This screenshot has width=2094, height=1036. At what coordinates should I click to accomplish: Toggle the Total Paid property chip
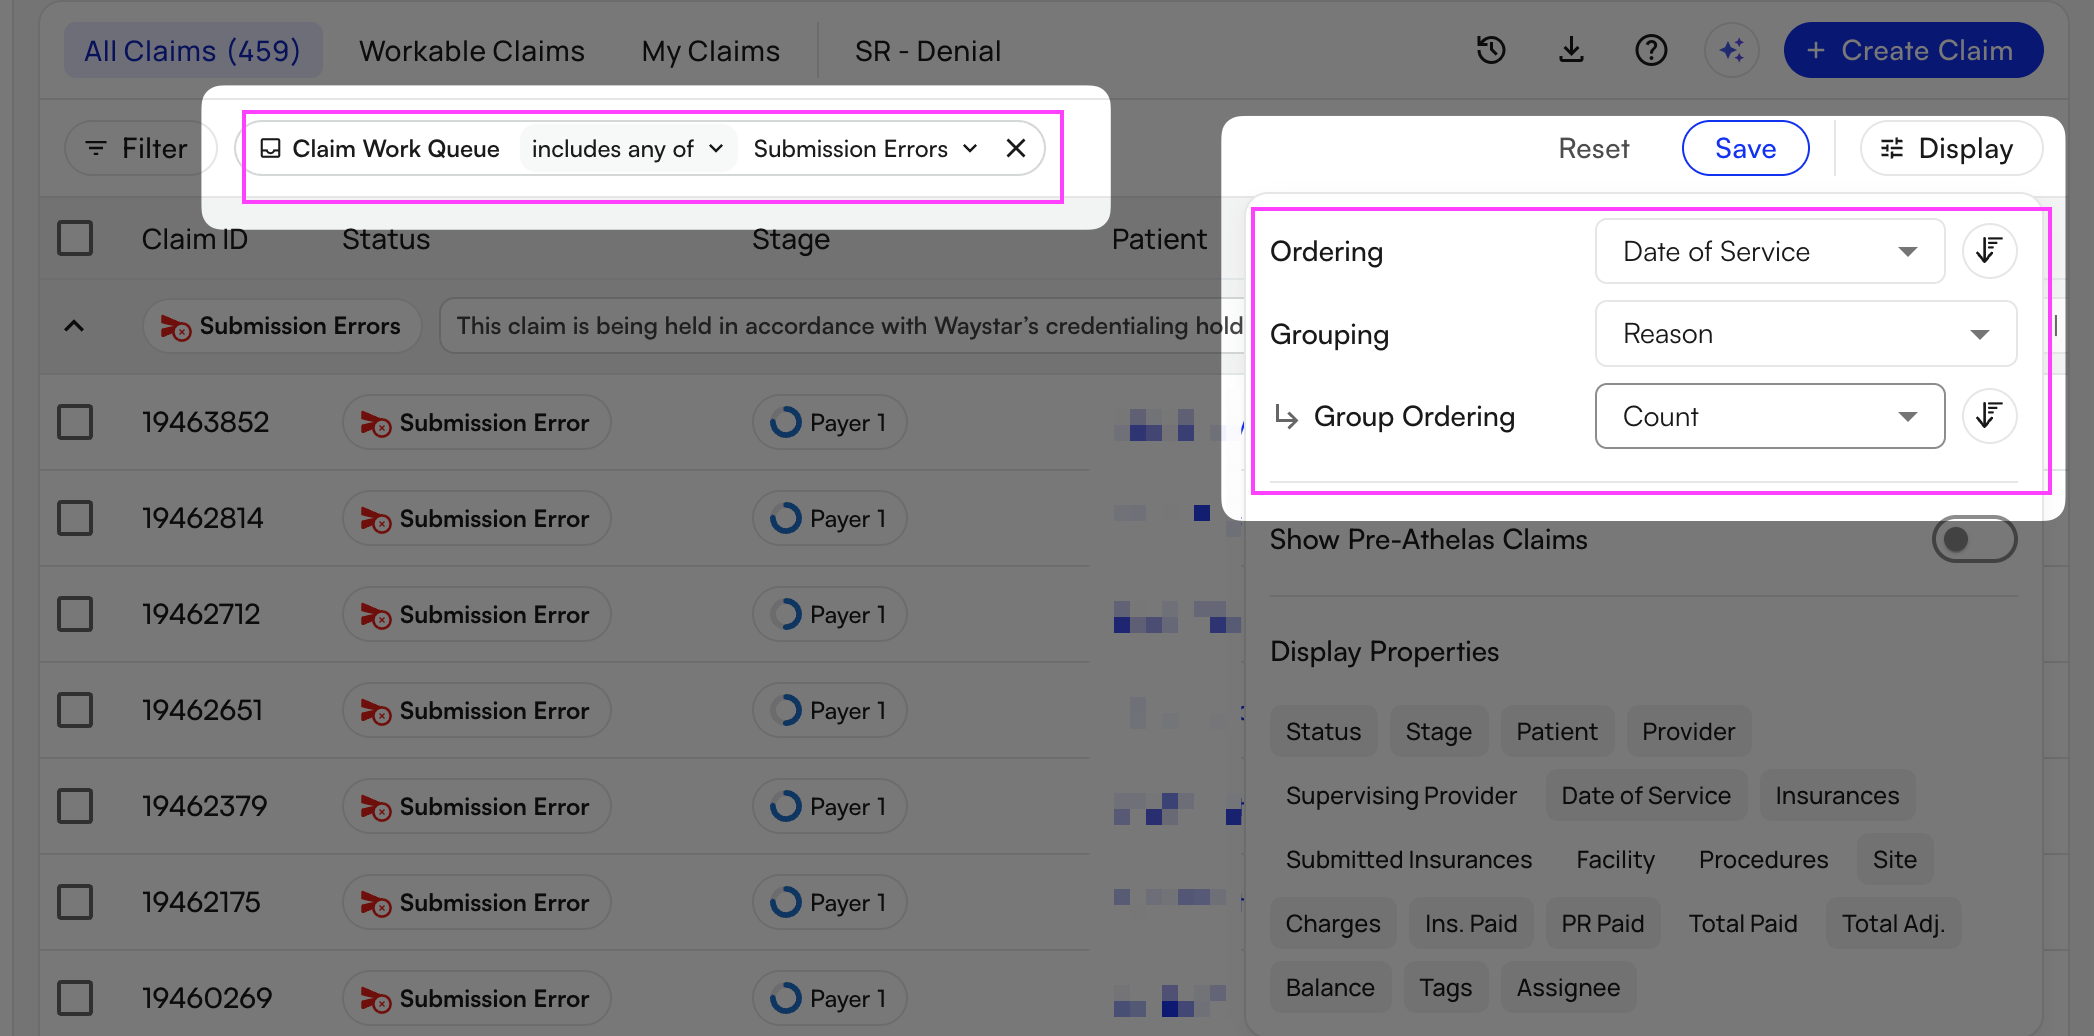[x=1743, y=923]
